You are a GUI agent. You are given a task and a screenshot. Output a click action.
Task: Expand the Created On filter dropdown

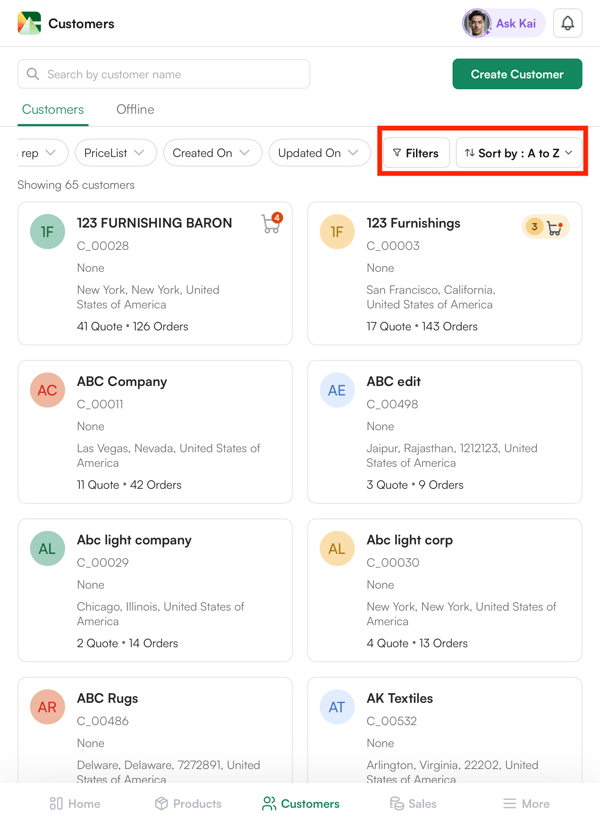[x=211, y=153]
